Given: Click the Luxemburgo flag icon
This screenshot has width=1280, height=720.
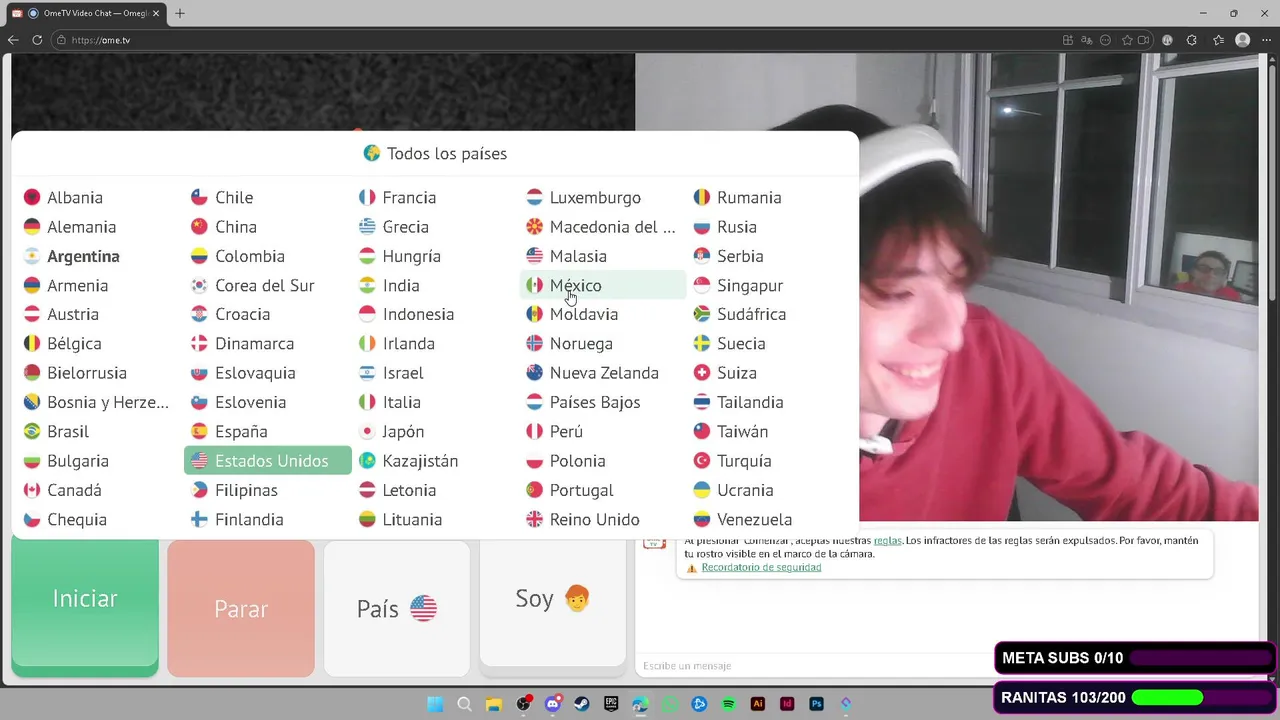Looking at the screenshot, I should [x=535, y=198].
